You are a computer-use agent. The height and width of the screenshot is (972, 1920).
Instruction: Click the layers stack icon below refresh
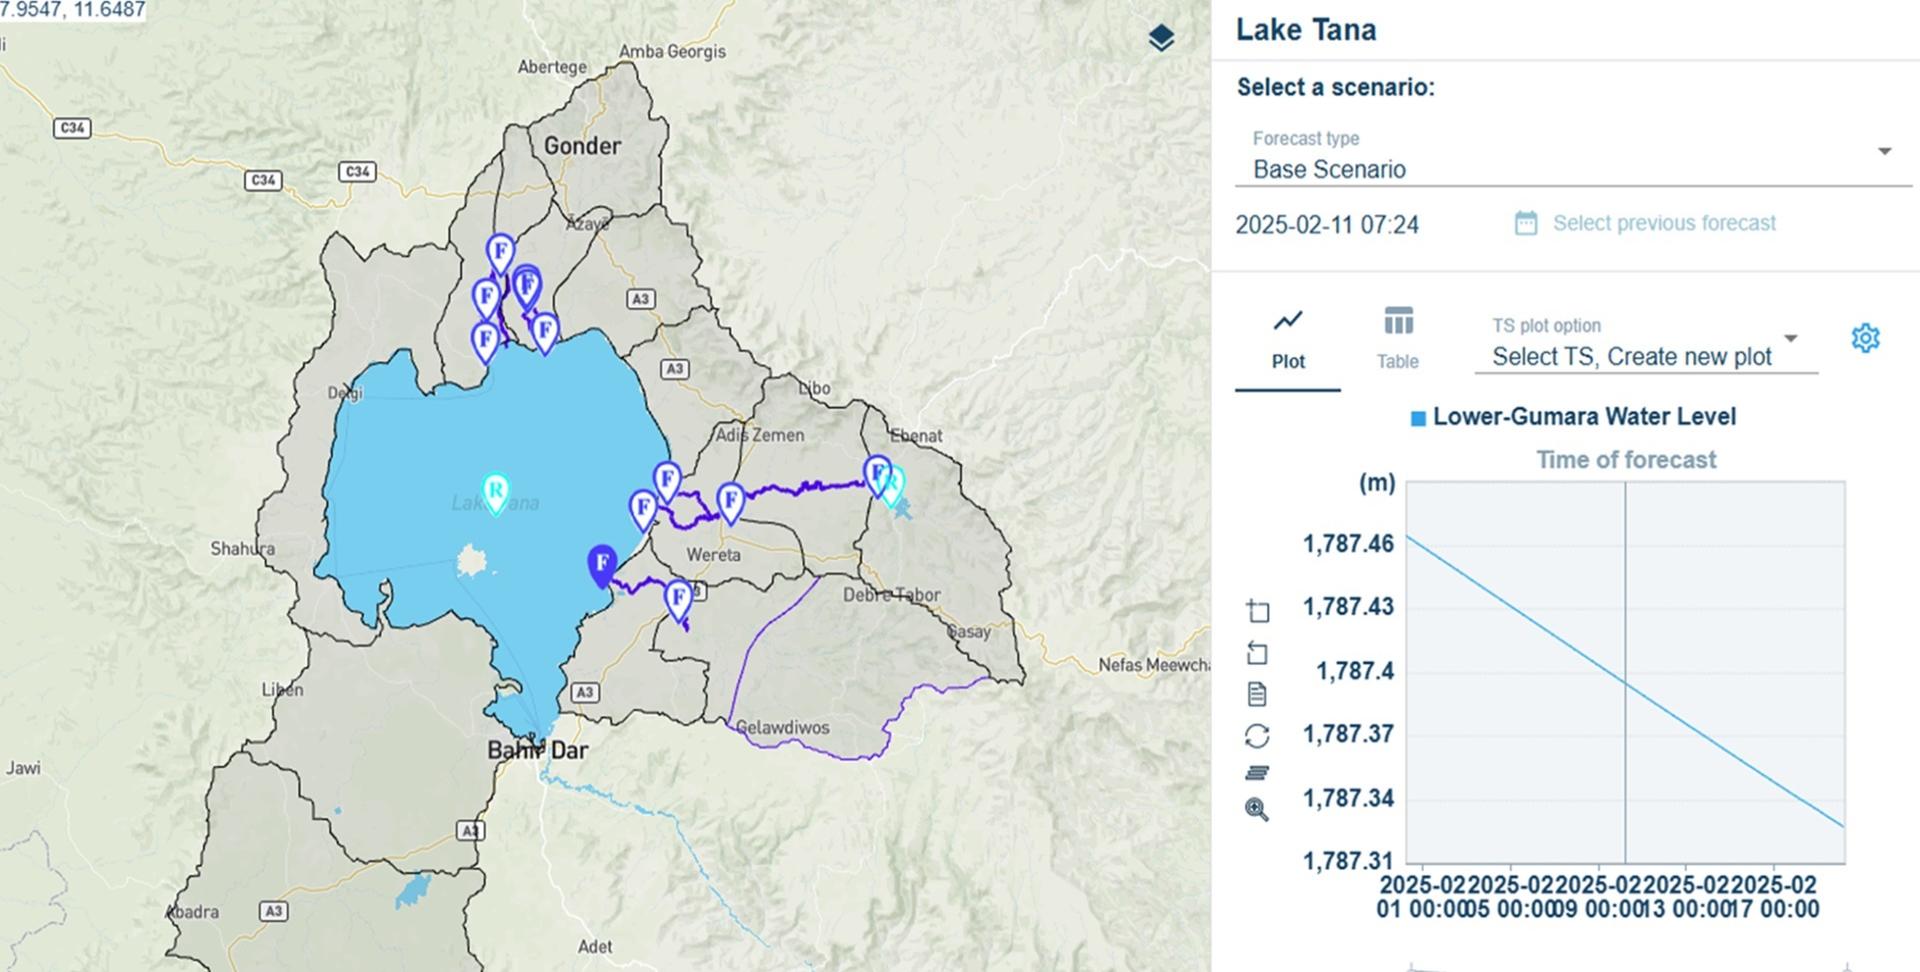pos(1258,772)
